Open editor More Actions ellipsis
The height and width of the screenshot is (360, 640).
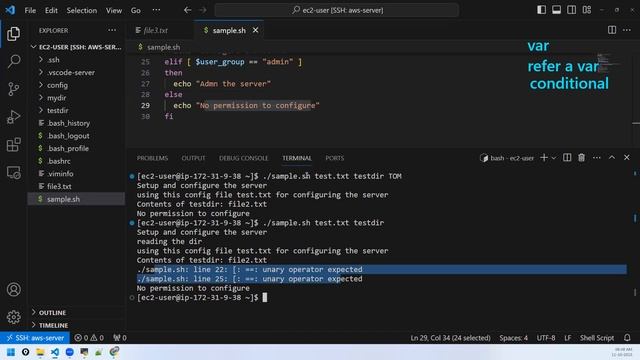(x=627, y=30)
